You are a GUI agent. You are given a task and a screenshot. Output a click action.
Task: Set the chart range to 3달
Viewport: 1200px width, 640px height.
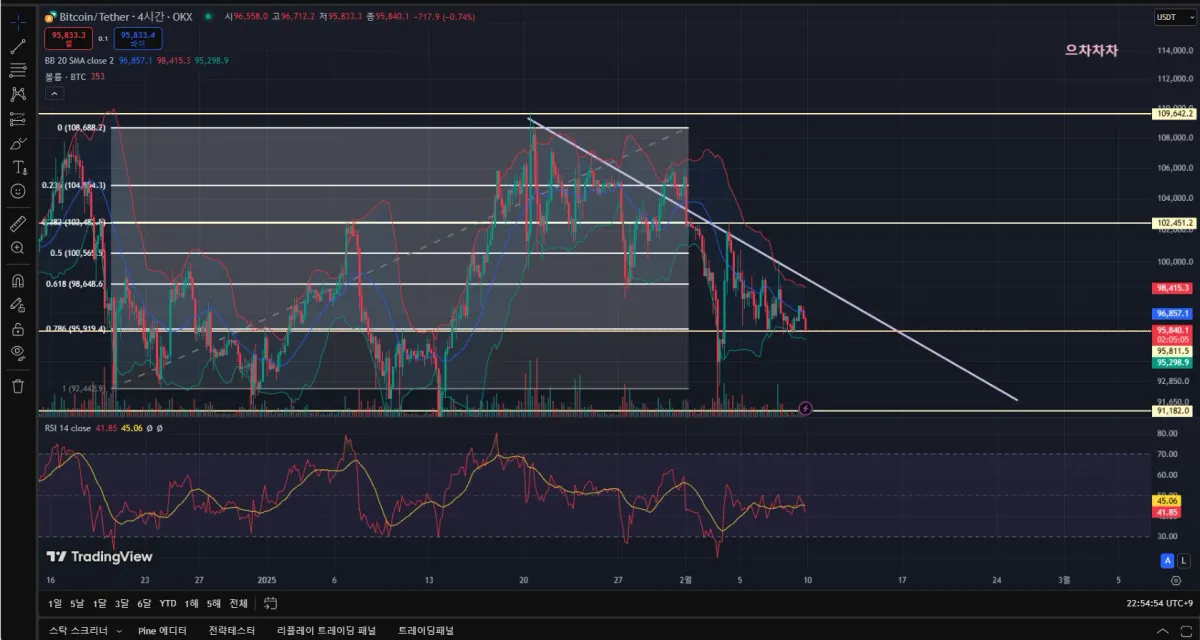(x=122, y=603)
